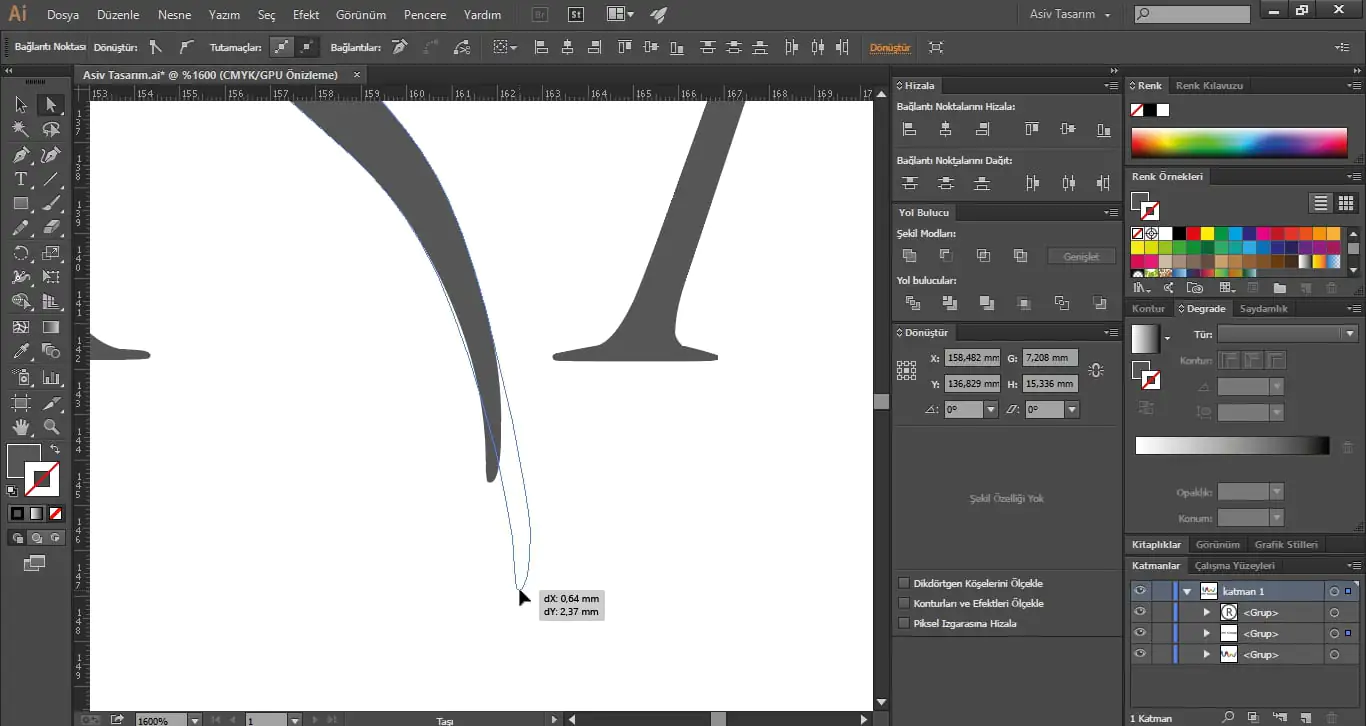This screenshot has width=1366, height=726.
Task: Hide the katman 1 layer
Action: pyautogui.click(x=1140, y=591)
